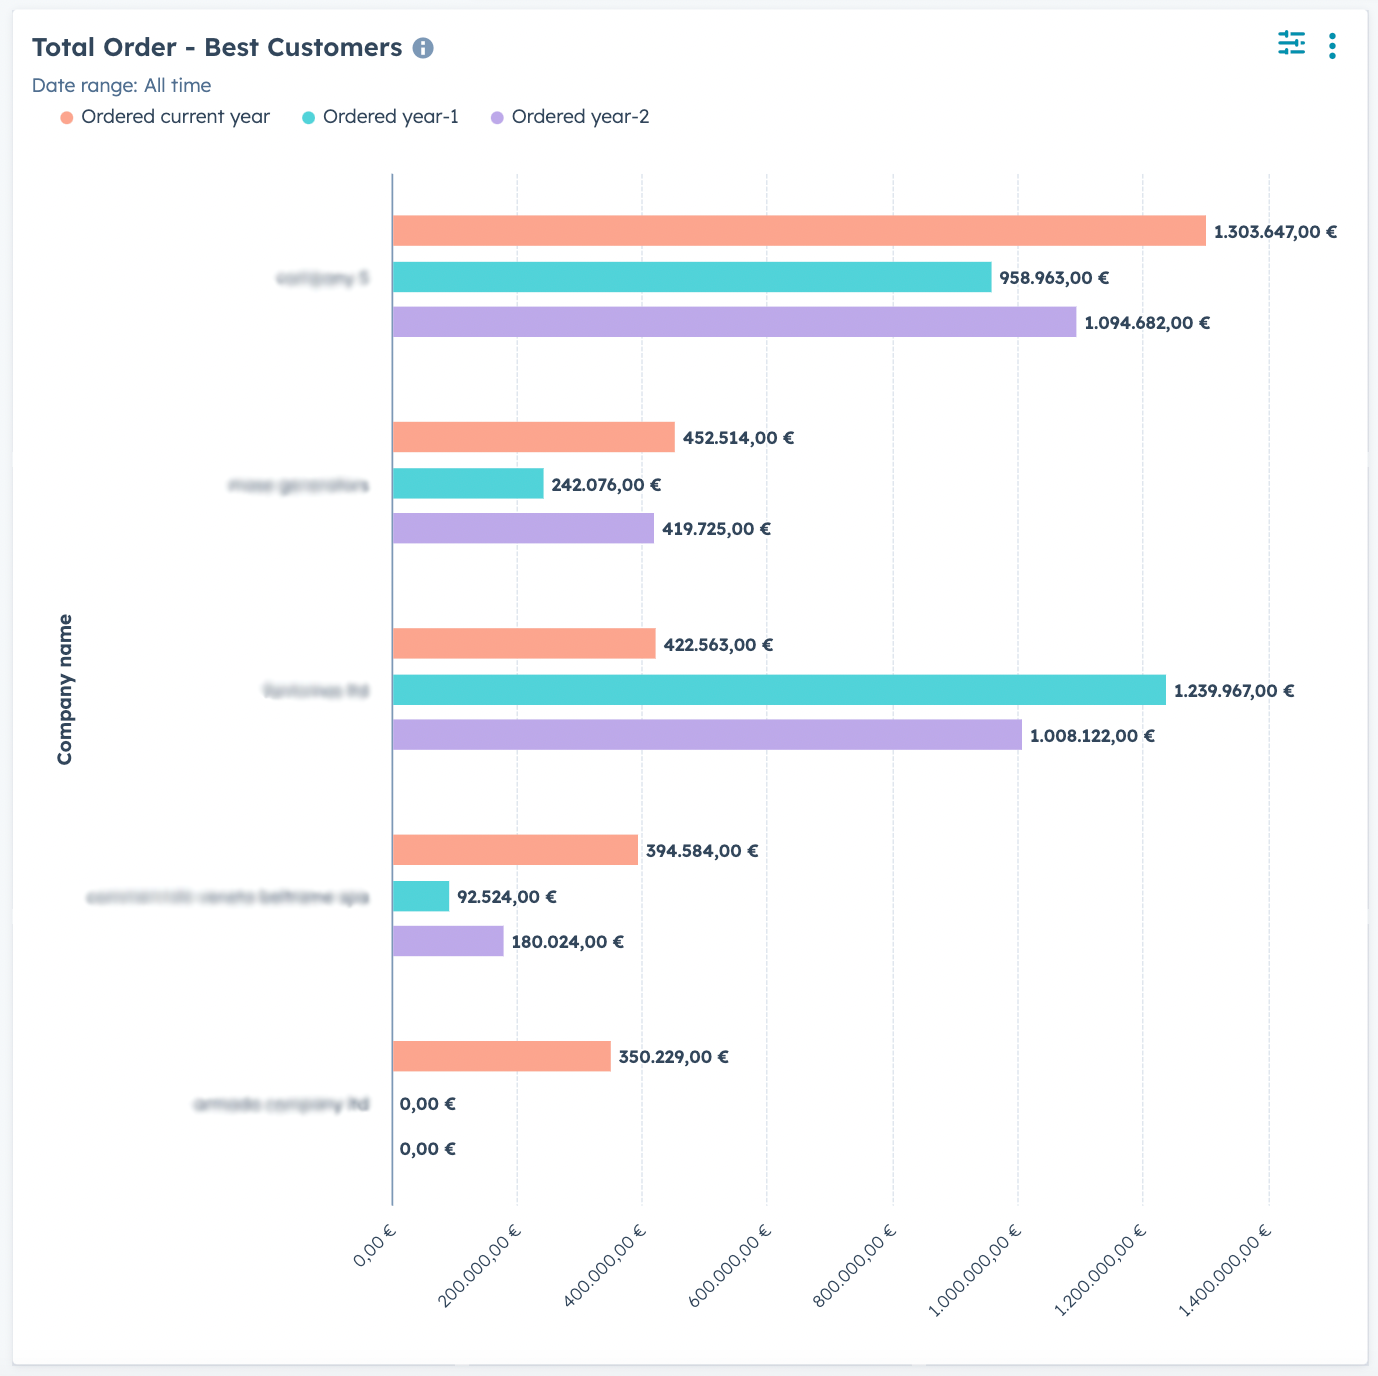Image resolution: width=1378 pixels, height=1376 pixels.
Task: Click the 1.239.967,00 € teal bar
Action: tap(778, 690)
